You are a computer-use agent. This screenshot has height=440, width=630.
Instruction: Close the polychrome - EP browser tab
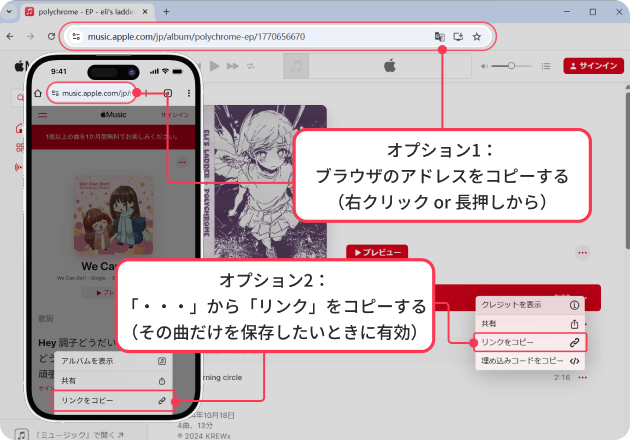pos(147,11)
